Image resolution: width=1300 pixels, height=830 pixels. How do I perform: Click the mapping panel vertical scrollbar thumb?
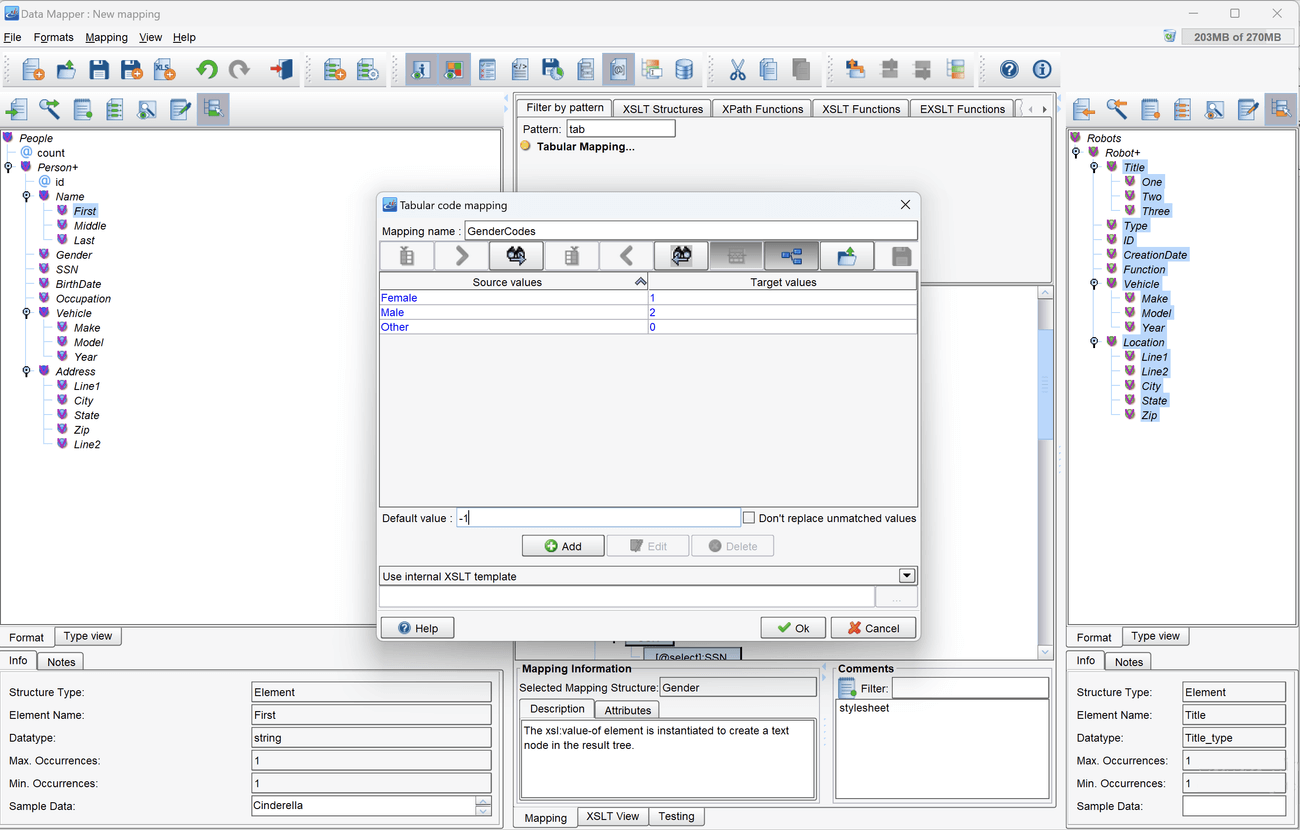point(1046,385)
